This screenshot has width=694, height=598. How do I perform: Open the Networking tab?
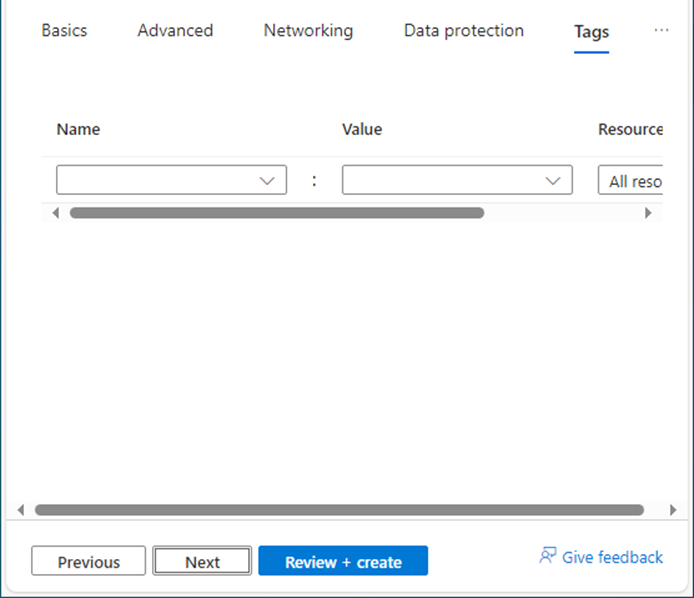point(308,31)
